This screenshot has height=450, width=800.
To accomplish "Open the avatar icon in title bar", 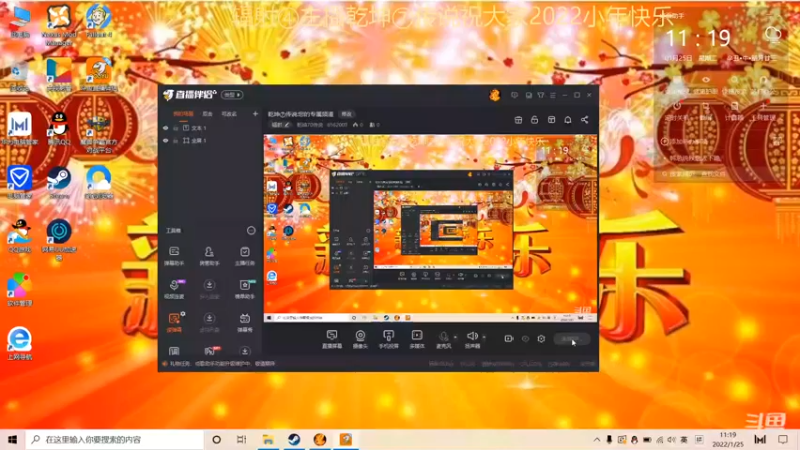I will (x=494, y=95).
